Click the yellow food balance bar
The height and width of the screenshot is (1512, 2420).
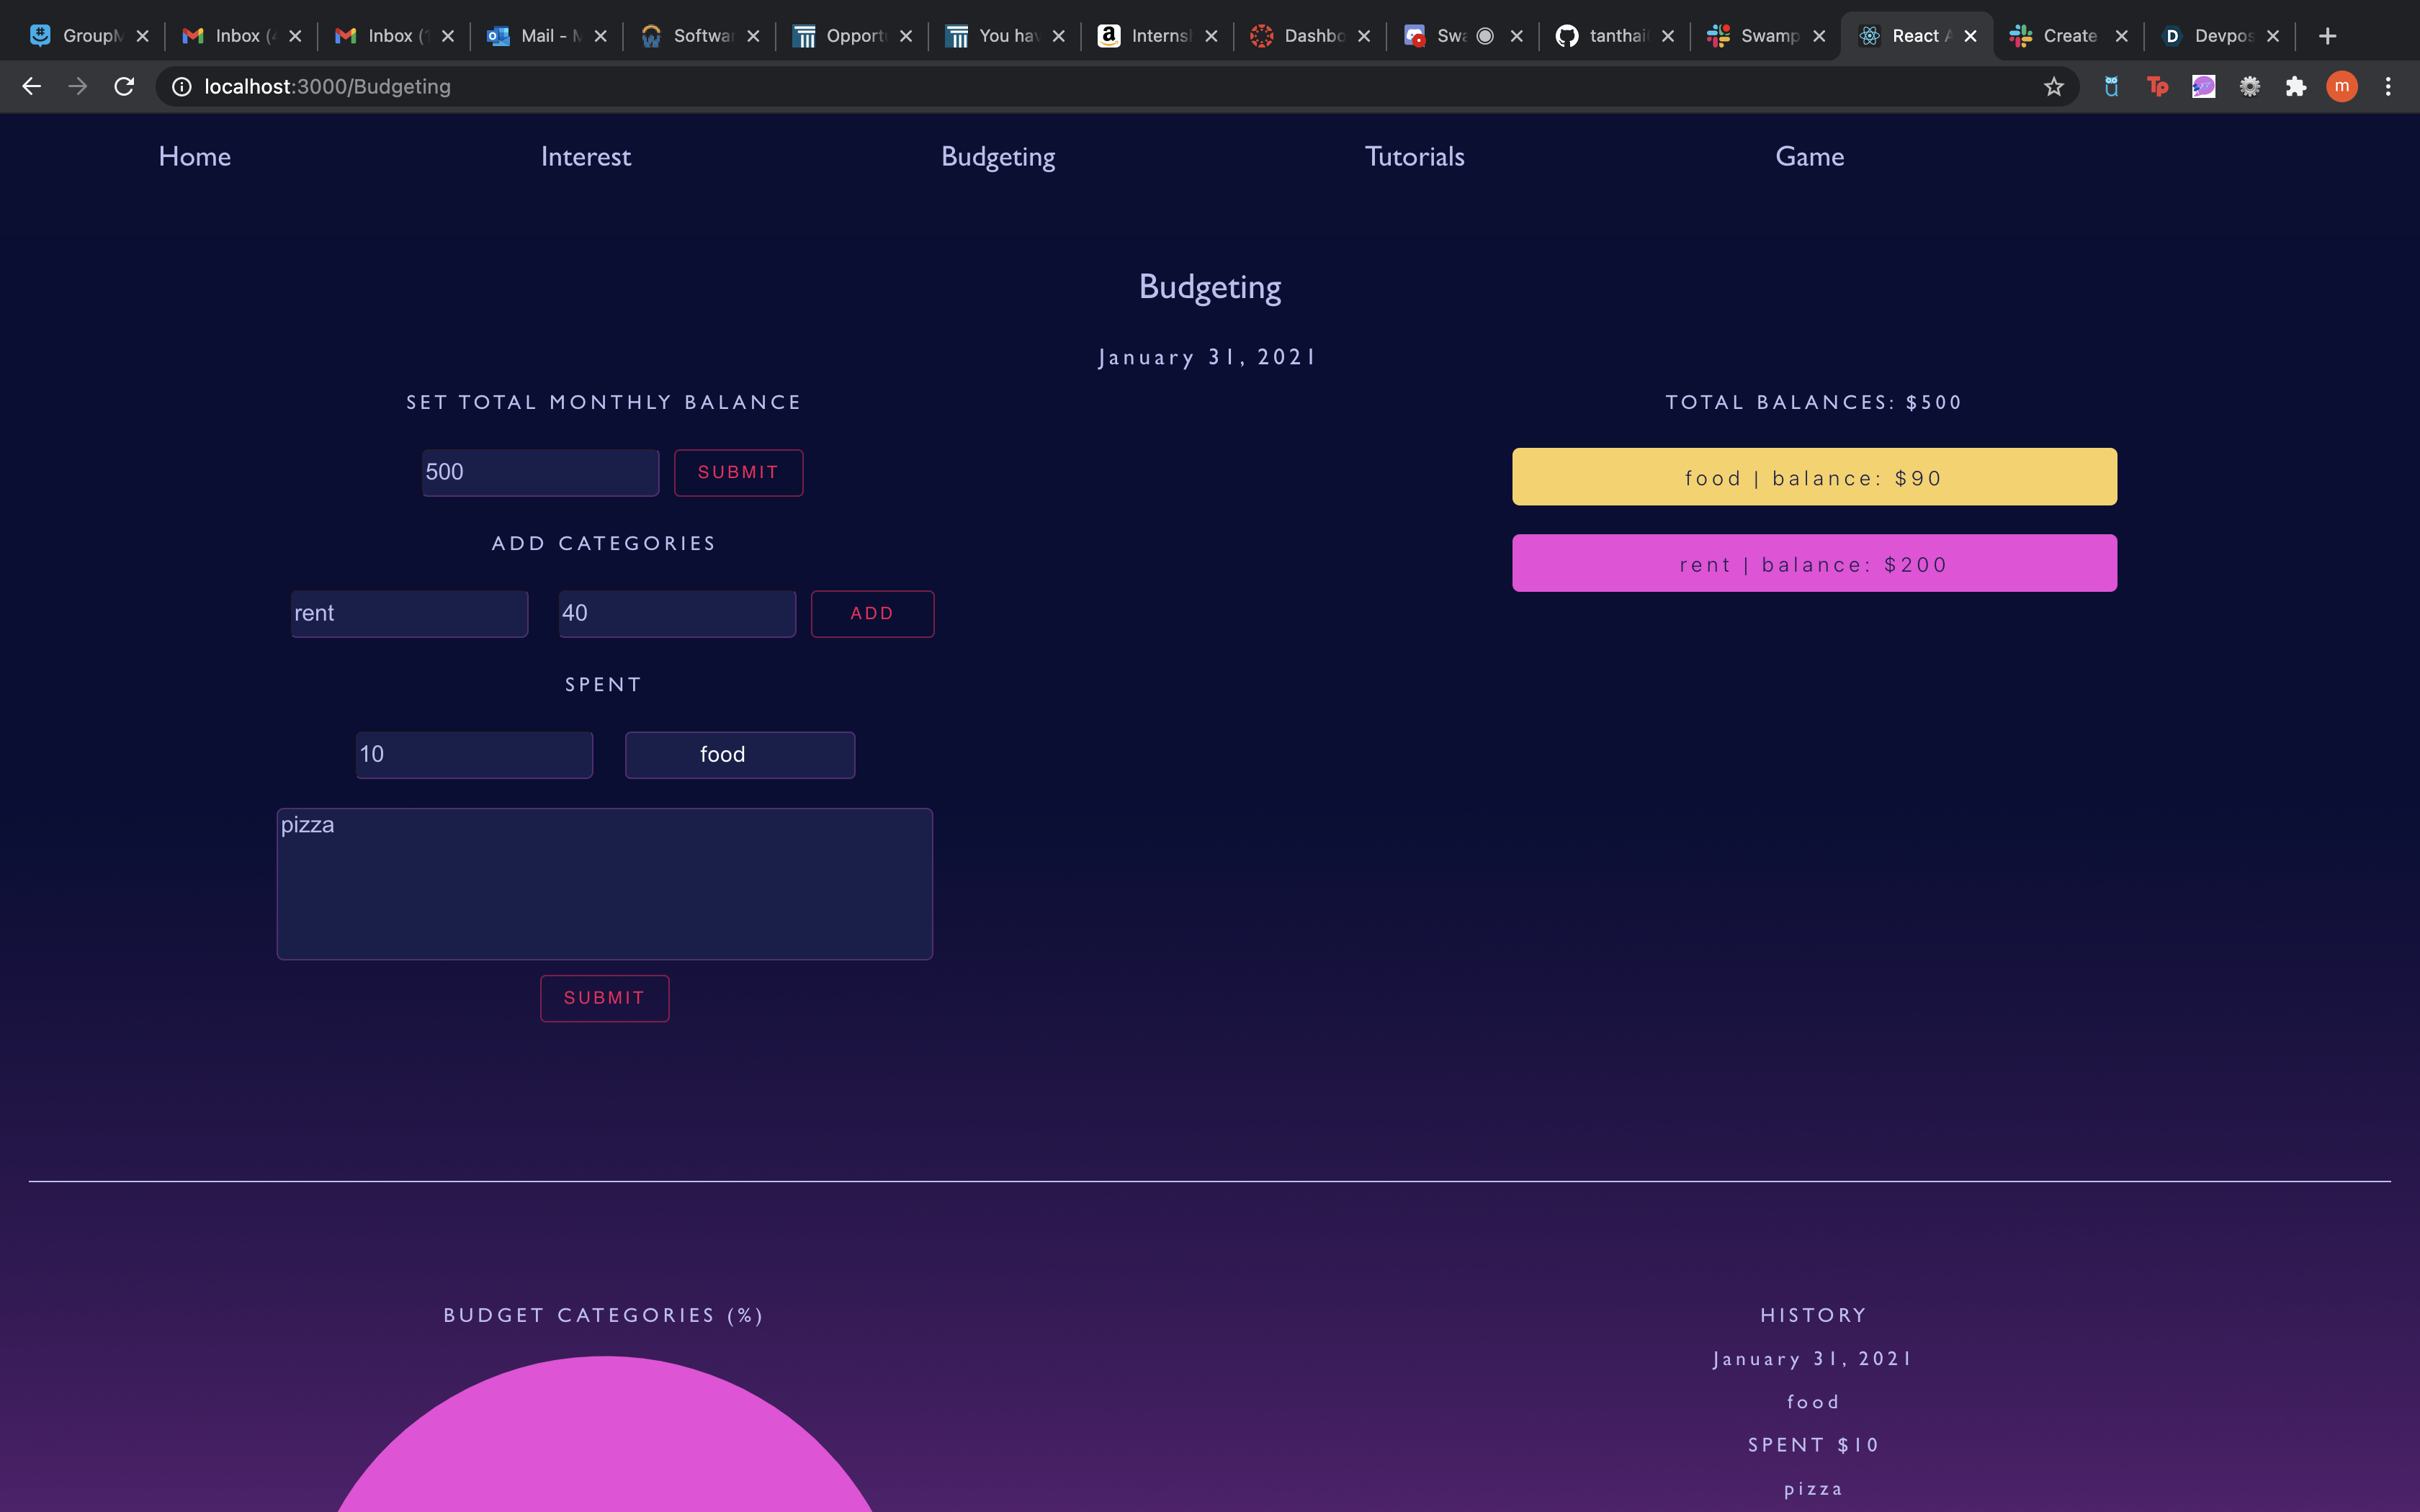pyautogui.click(x=1813, y=477)
